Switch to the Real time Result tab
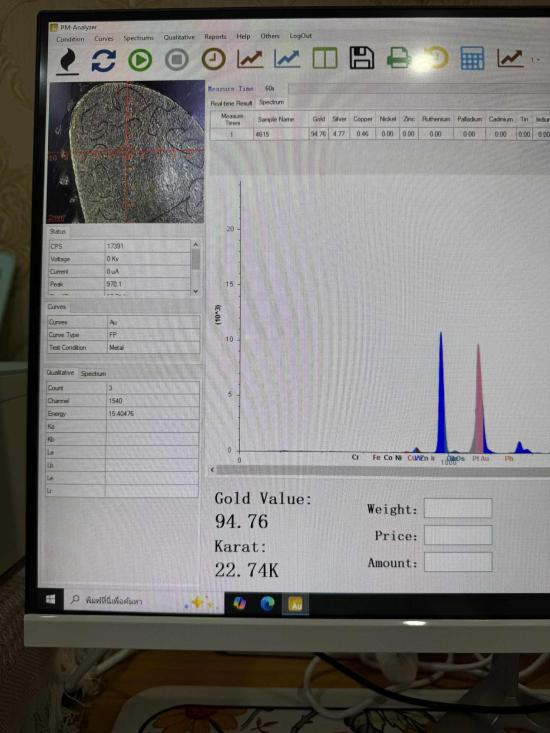The height and width of the screenshot is (733, 550). click(231, 103)
